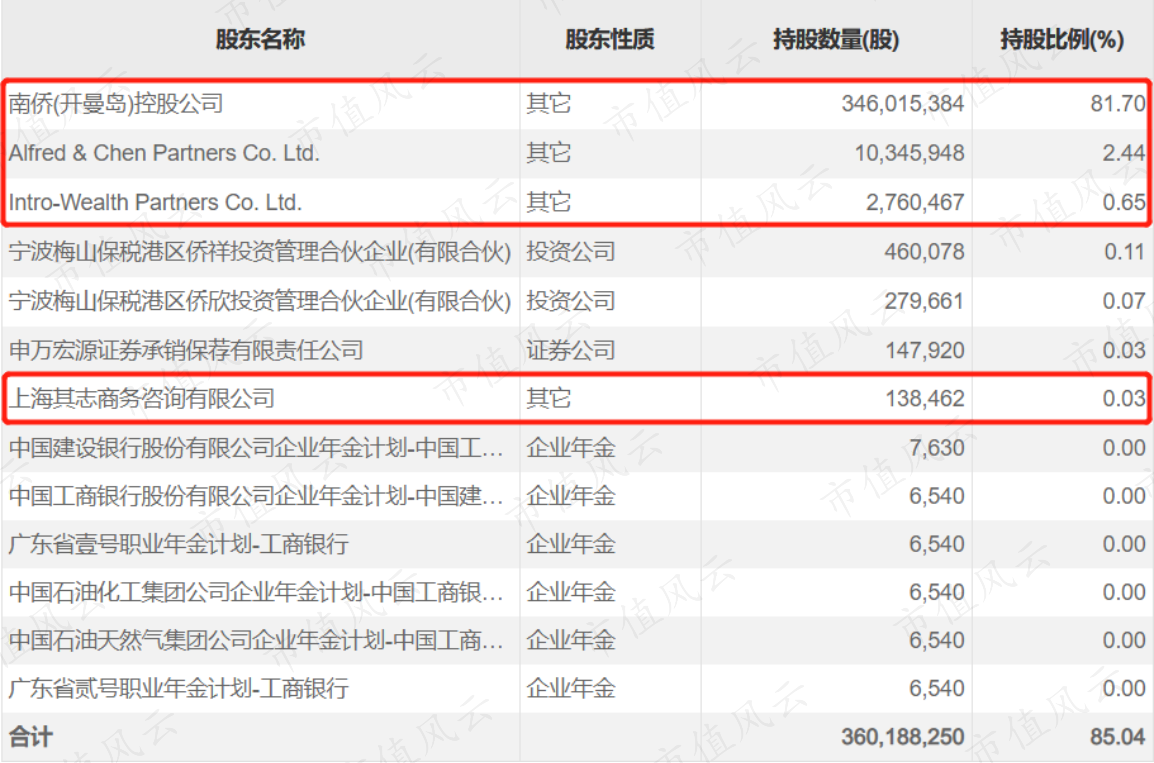Click the 股东名称 column header
The image size is (1154, 763).
click(260, 39)
